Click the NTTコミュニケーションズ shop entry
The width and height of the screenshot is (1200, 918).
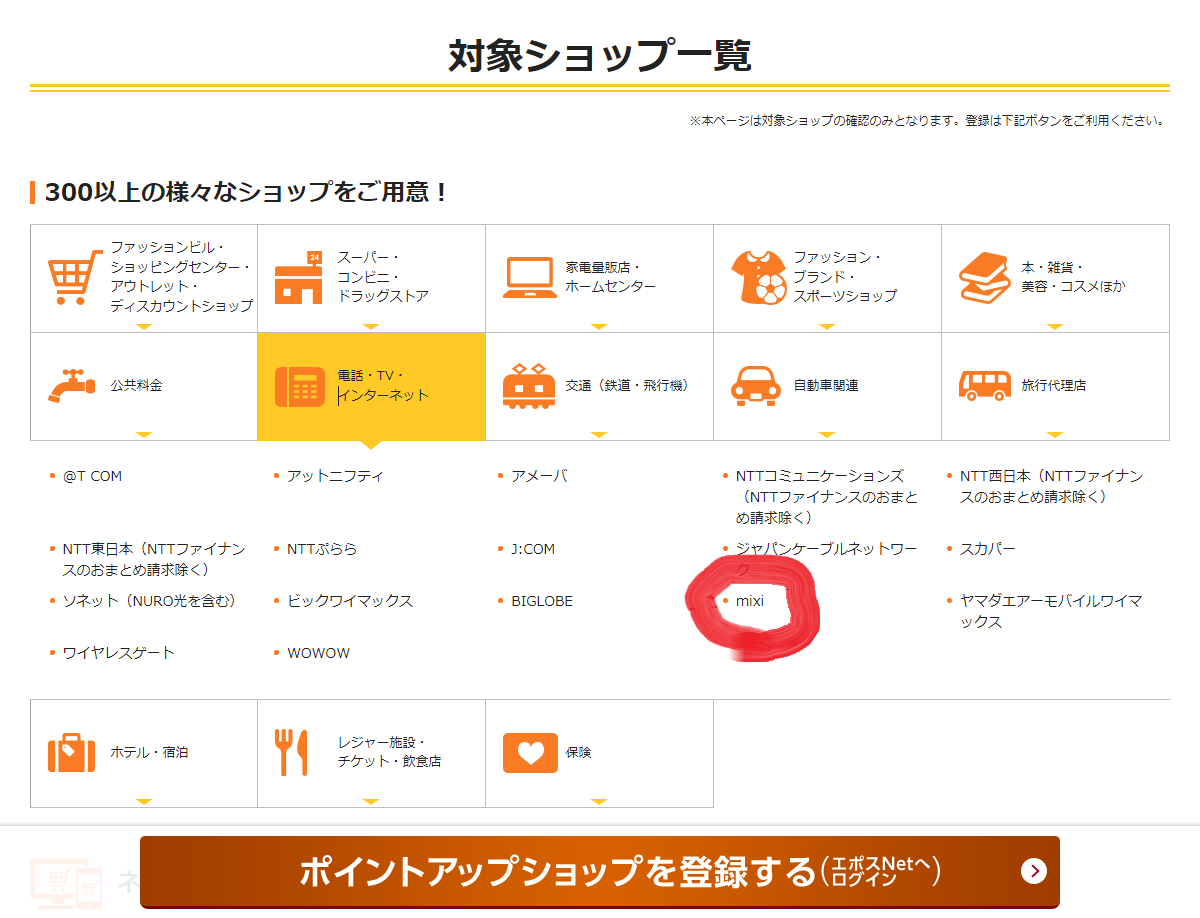(x=827, y=497)
